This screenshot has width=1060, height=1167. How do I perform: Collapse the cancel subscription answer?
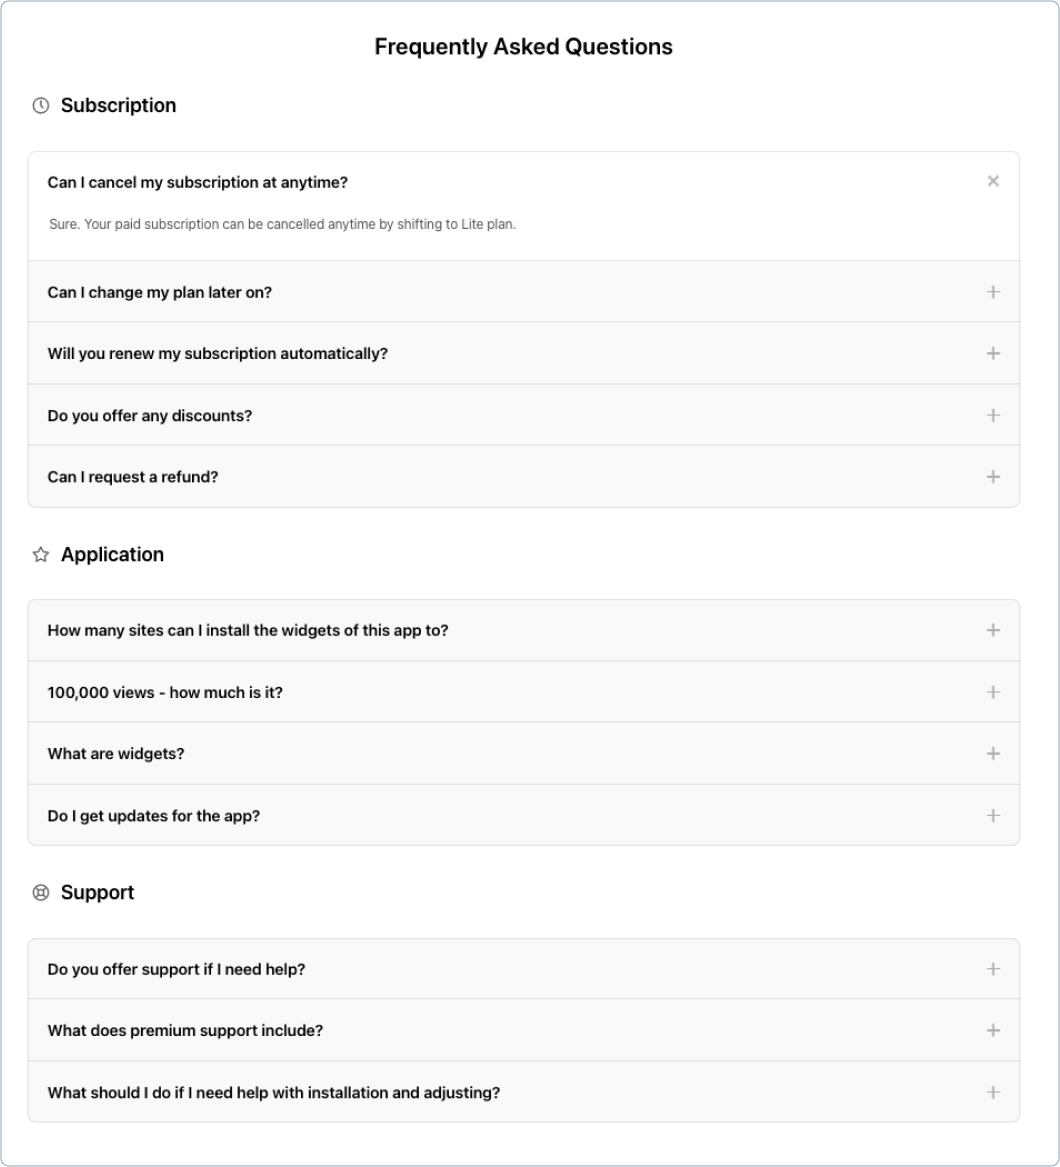[x=993, y=182]
